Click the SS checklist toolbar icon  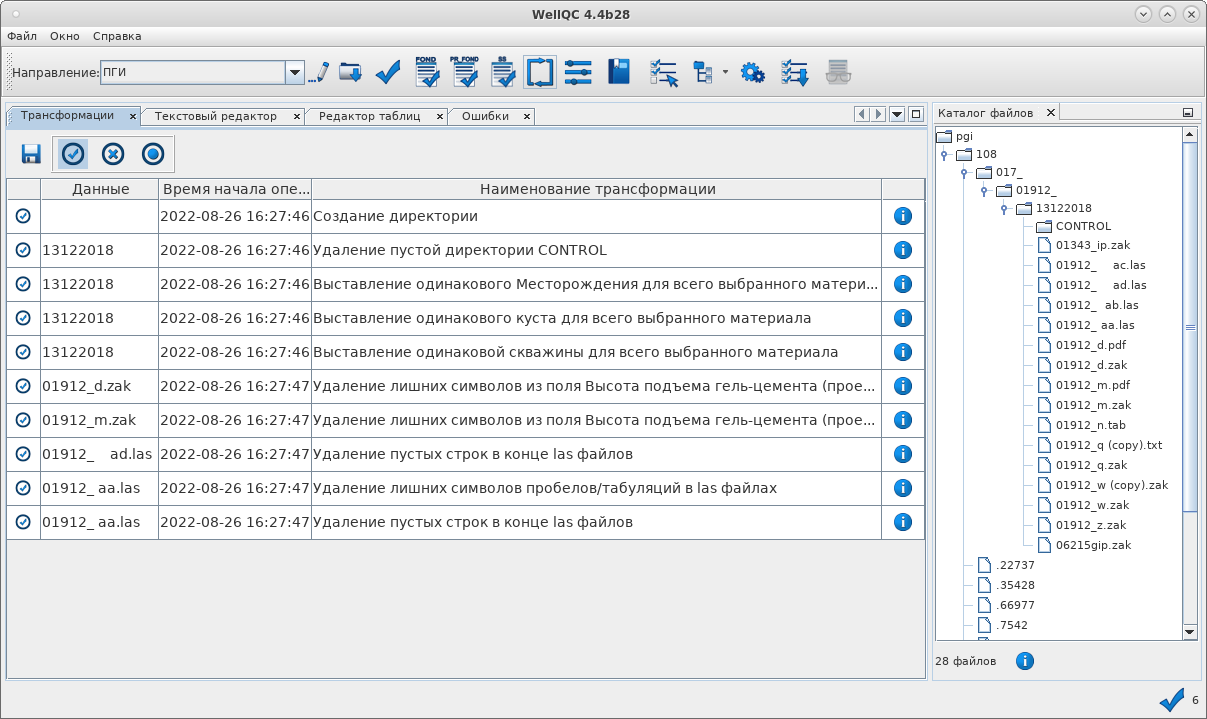(x=503, y=72)
